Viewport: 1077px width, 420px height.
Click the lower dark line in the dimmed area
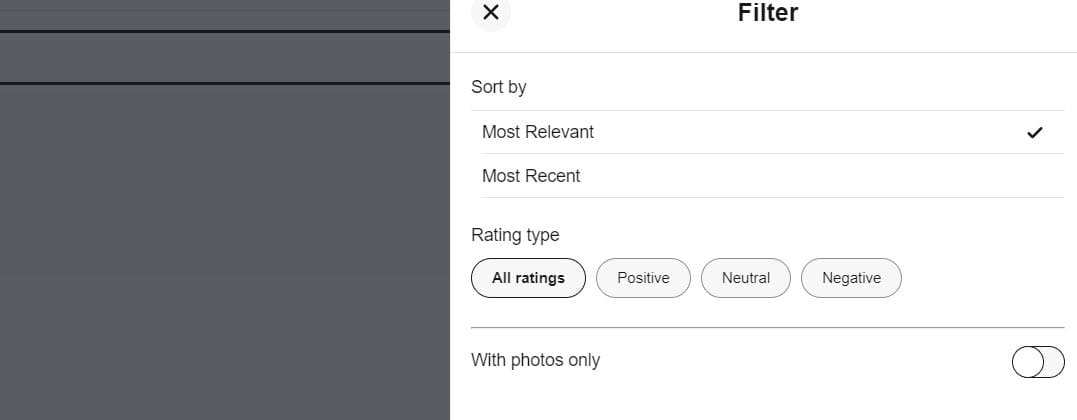(225, 83)
